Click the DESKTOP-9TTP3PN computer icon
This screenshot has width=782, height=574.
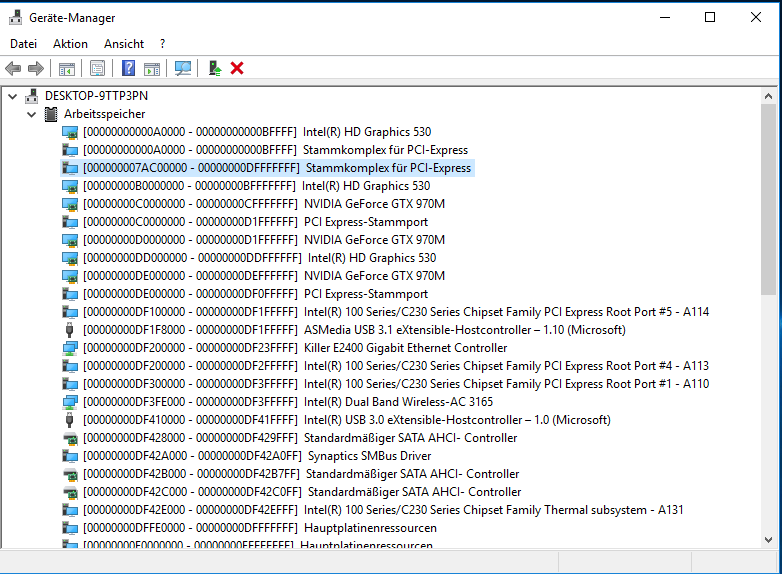coord(32,95)
